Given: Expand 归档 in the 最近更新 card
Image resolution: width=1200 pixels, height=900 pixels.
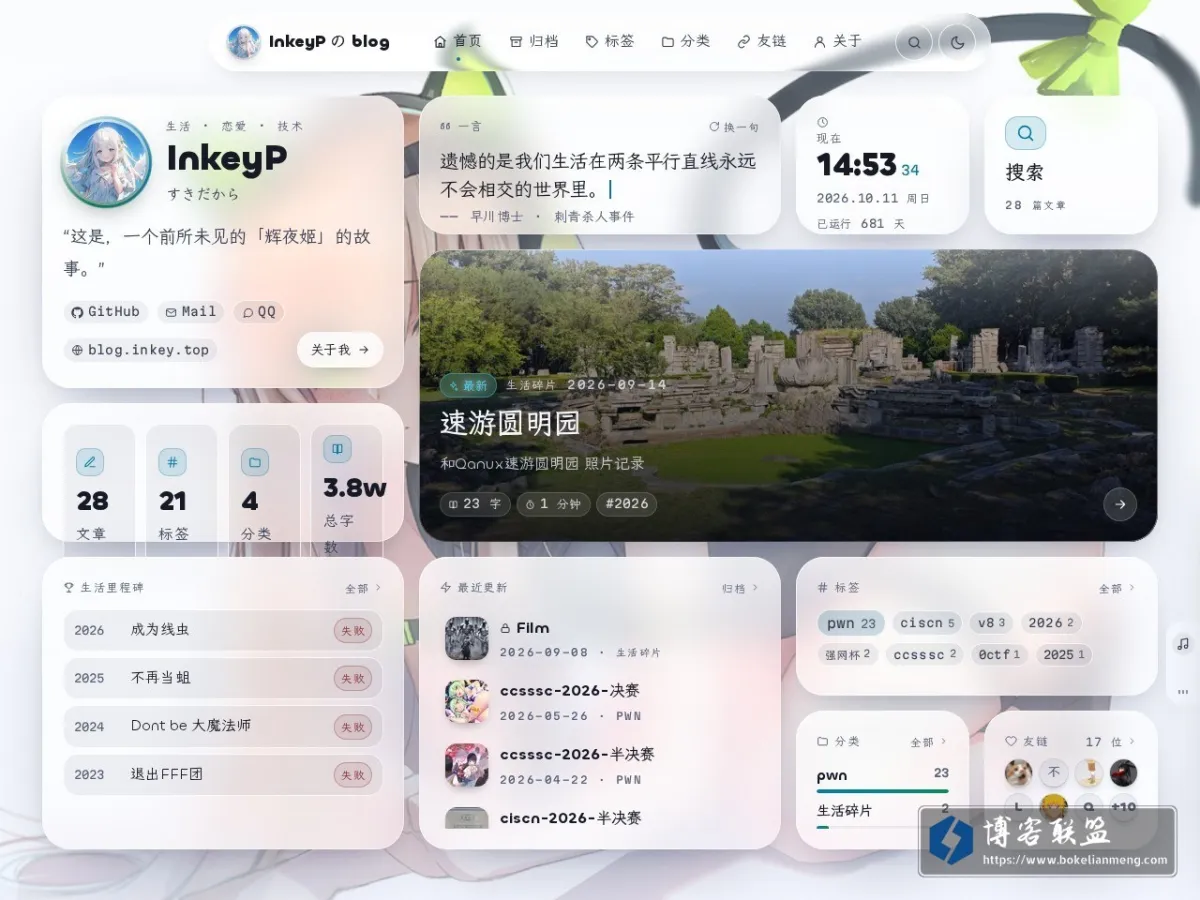Looking at the screenshot, I should tap(740, 589).
